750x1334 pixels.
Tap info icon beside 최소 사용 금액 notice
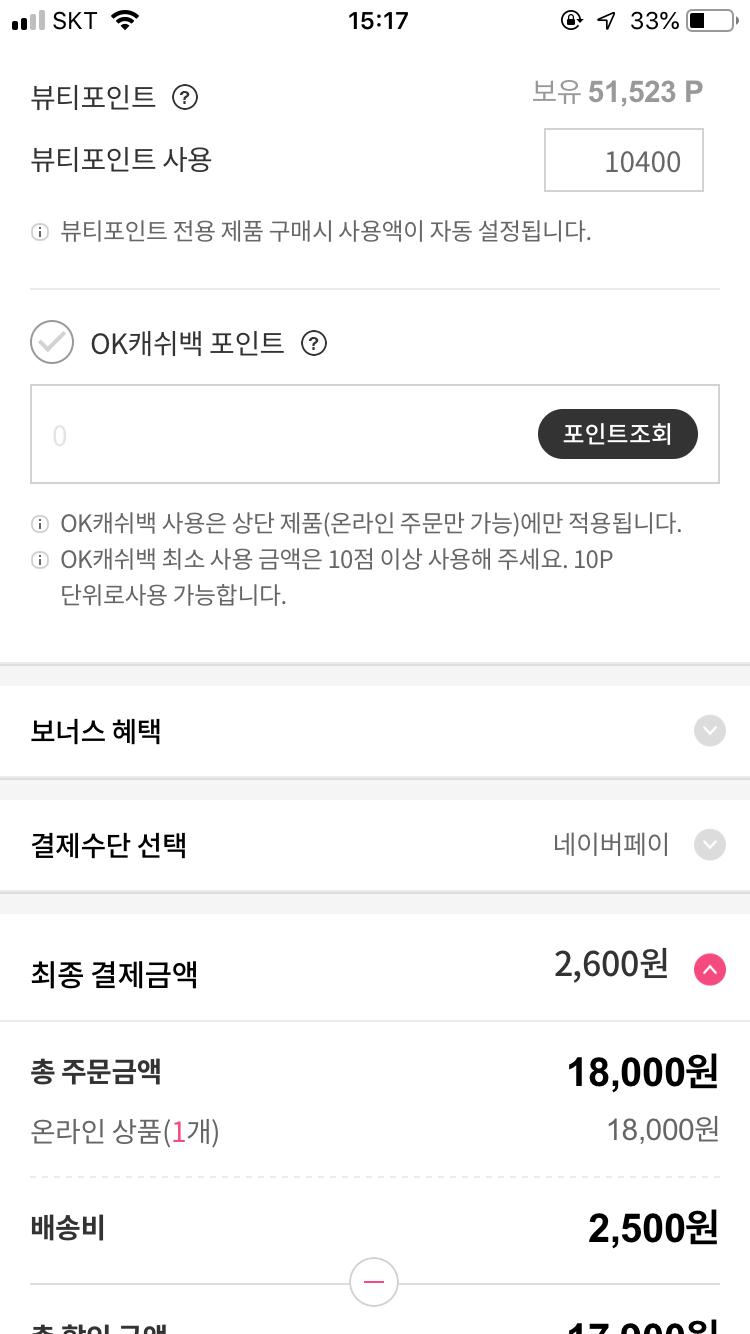[40, 560]
